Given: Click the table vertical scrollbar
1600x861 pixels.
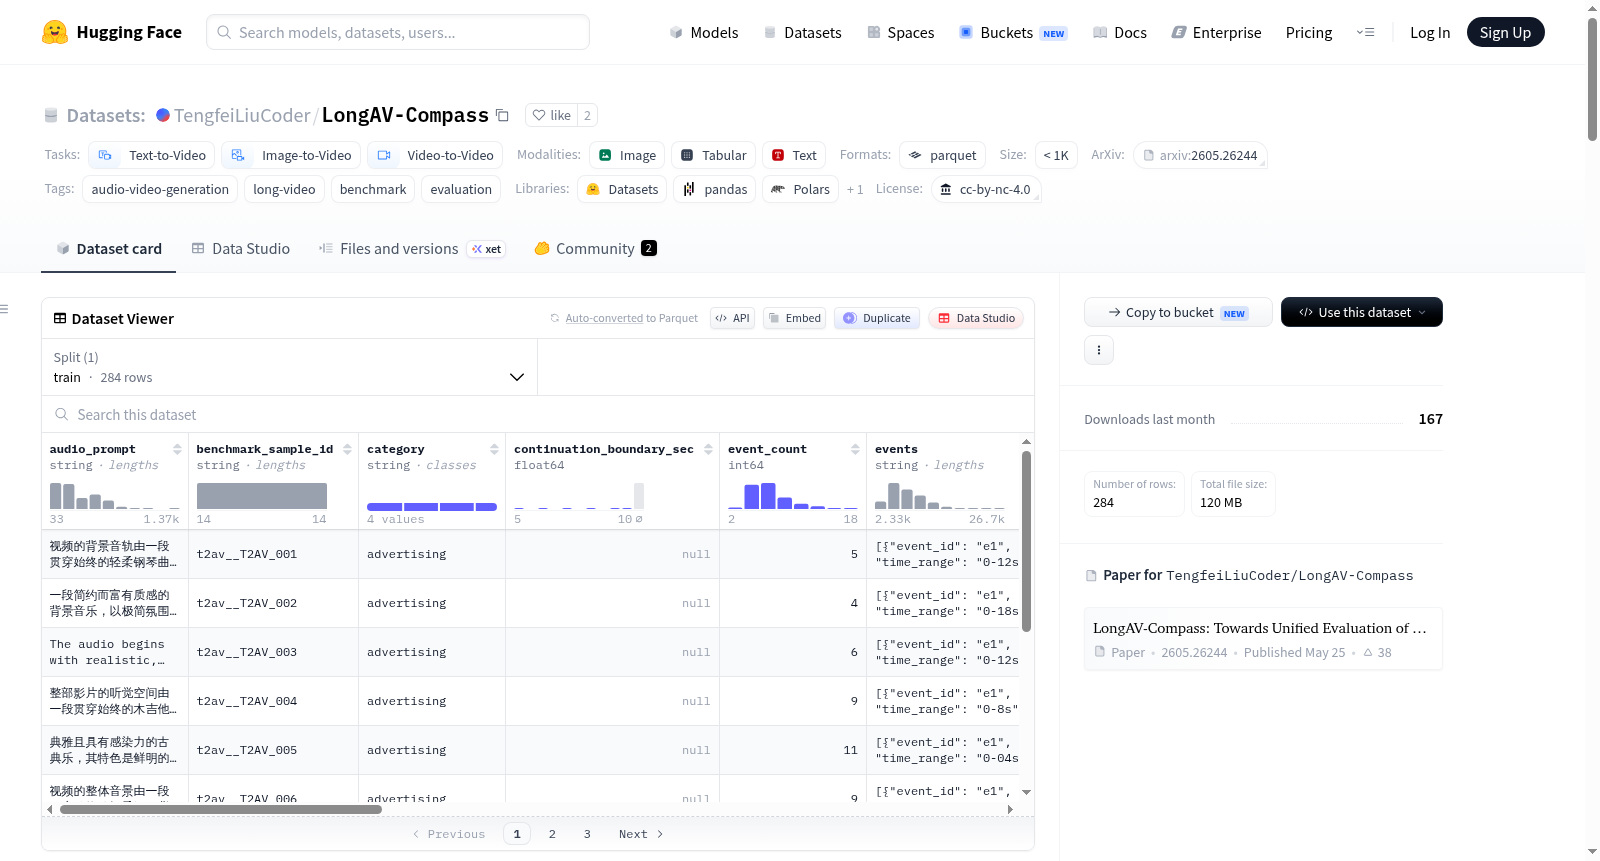Looking at the screenshot, I should tap(1026, 541).
